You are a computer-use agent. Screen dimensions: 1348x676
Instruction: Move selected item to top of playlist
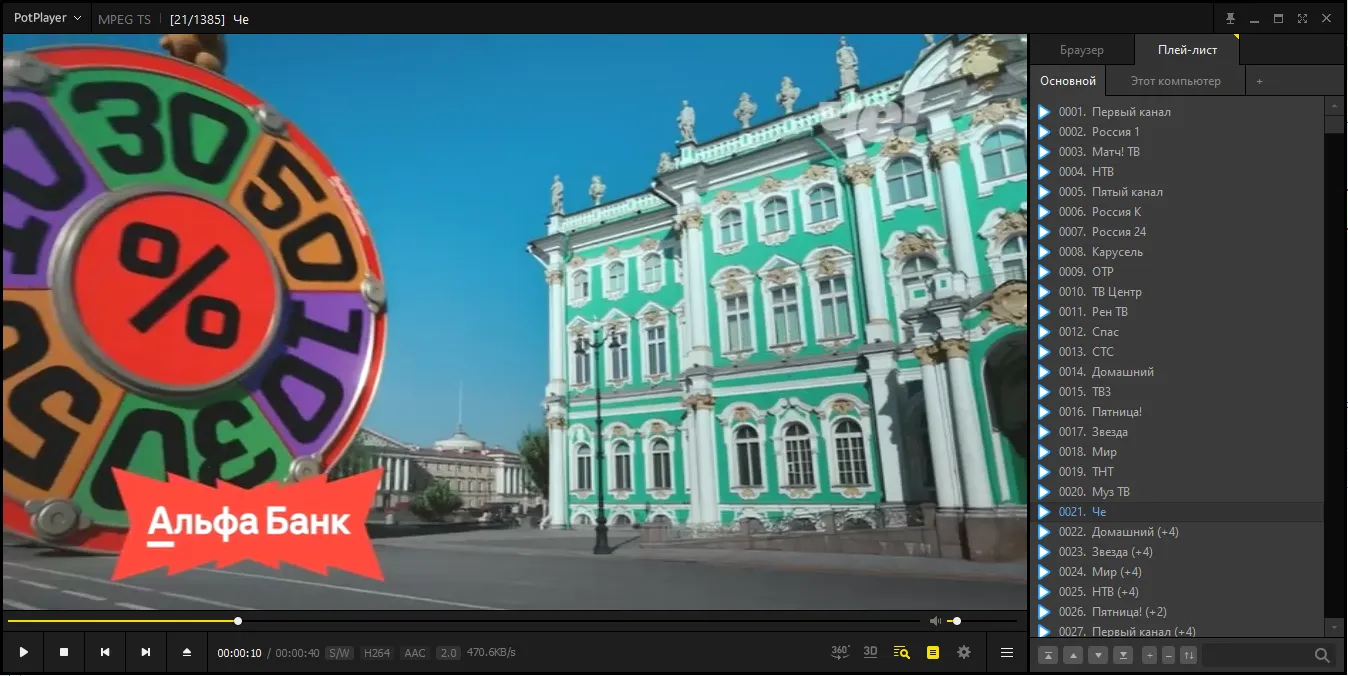(1048, 655)
